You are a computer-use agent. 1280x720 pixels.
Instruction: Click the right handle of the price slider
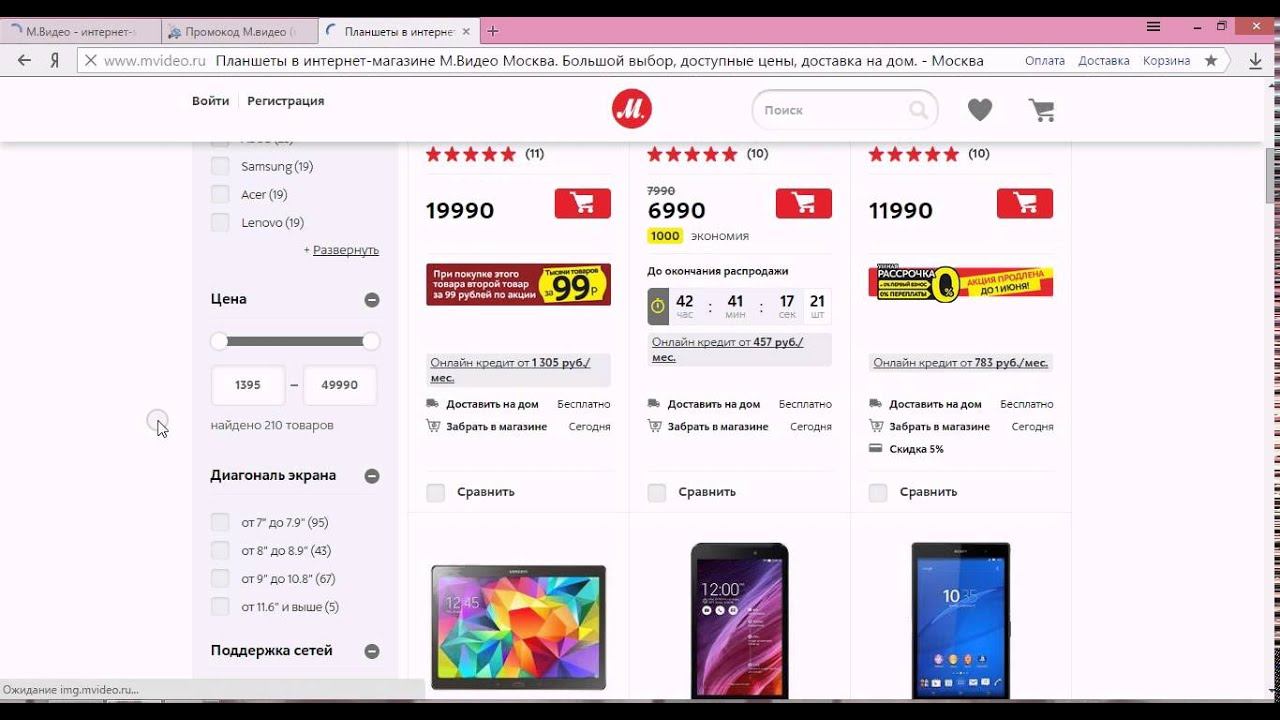pyautogui.click(x=371, y=341)
